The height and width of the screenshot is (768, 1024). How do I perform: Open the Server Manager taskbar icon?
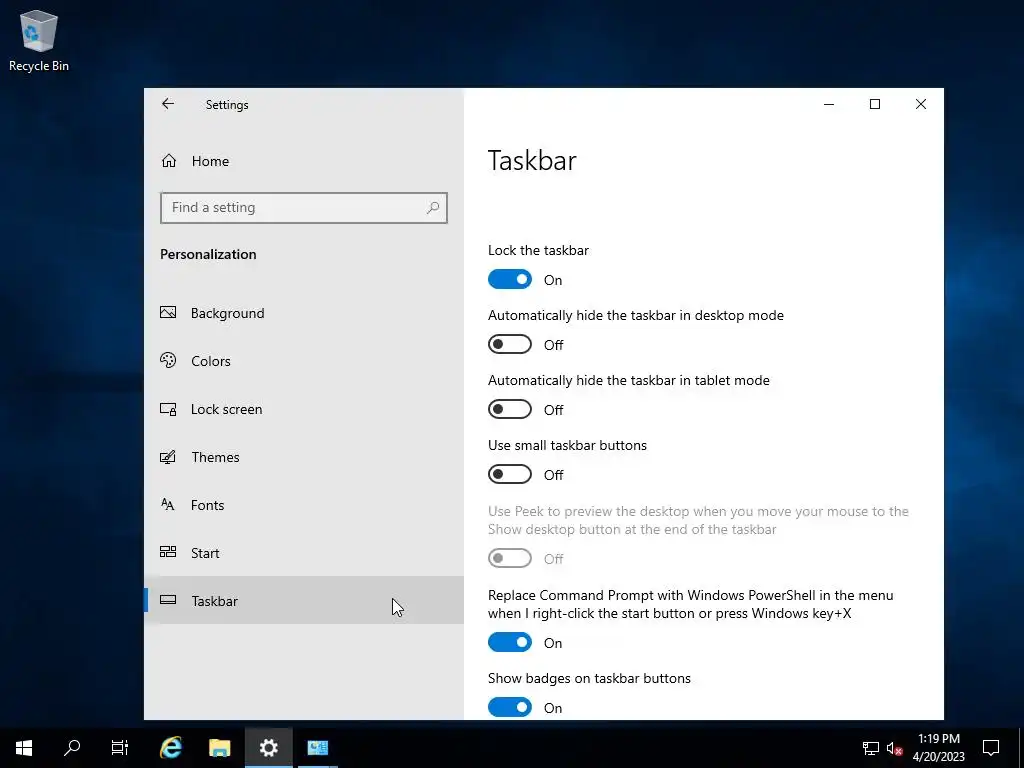[x=317, y=748]
